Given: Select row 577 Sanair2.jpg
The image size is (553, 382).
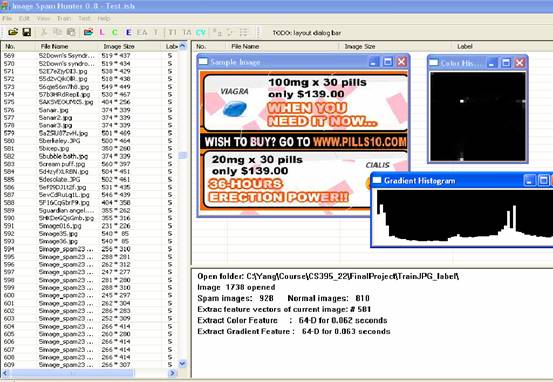Looking at the screenshot, I should [89, 118].
